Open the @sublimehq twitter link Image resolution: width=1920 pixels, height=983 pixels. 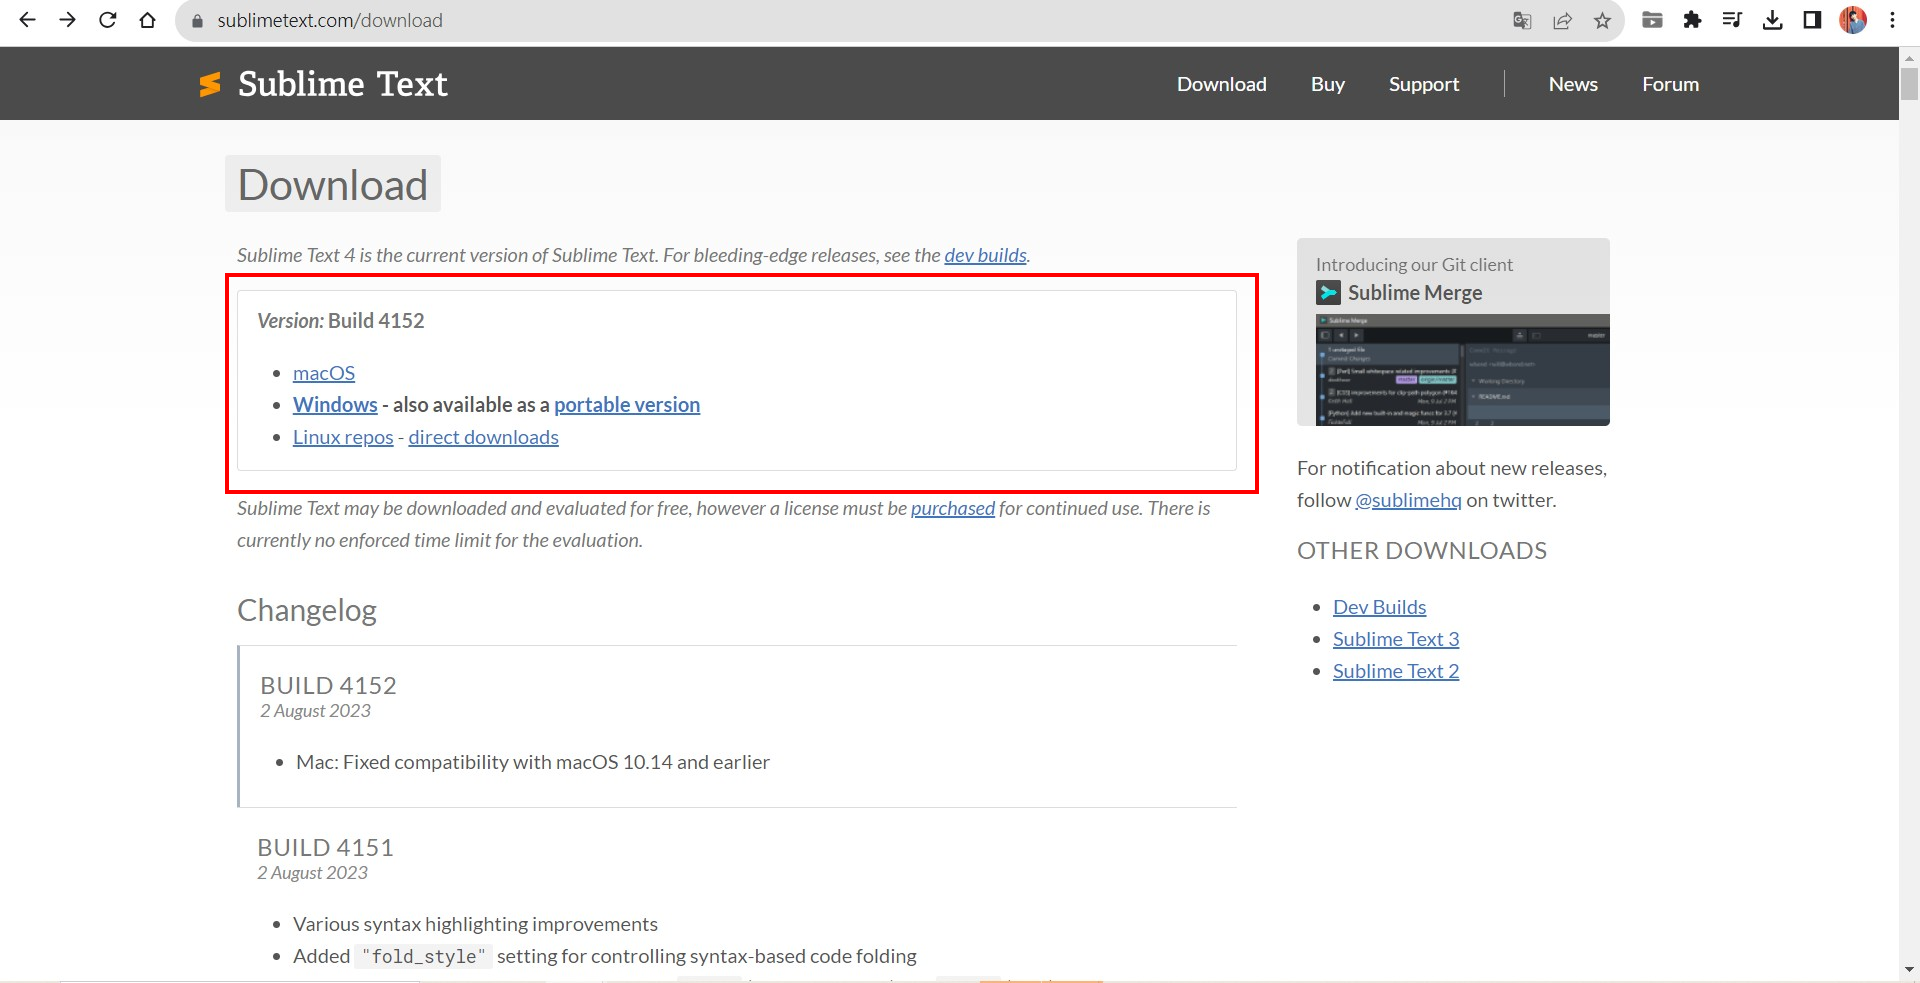(x=1408, y=500)
